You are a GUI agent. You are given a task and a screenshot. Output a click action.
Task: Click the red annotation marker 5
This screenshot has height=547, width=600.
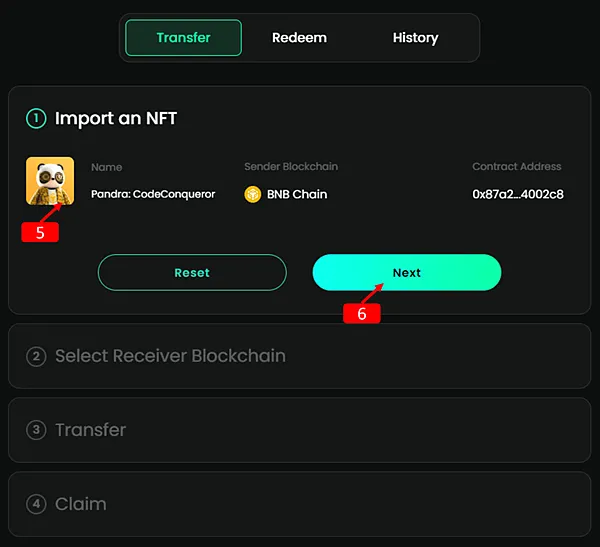click(x=40, y=232)
